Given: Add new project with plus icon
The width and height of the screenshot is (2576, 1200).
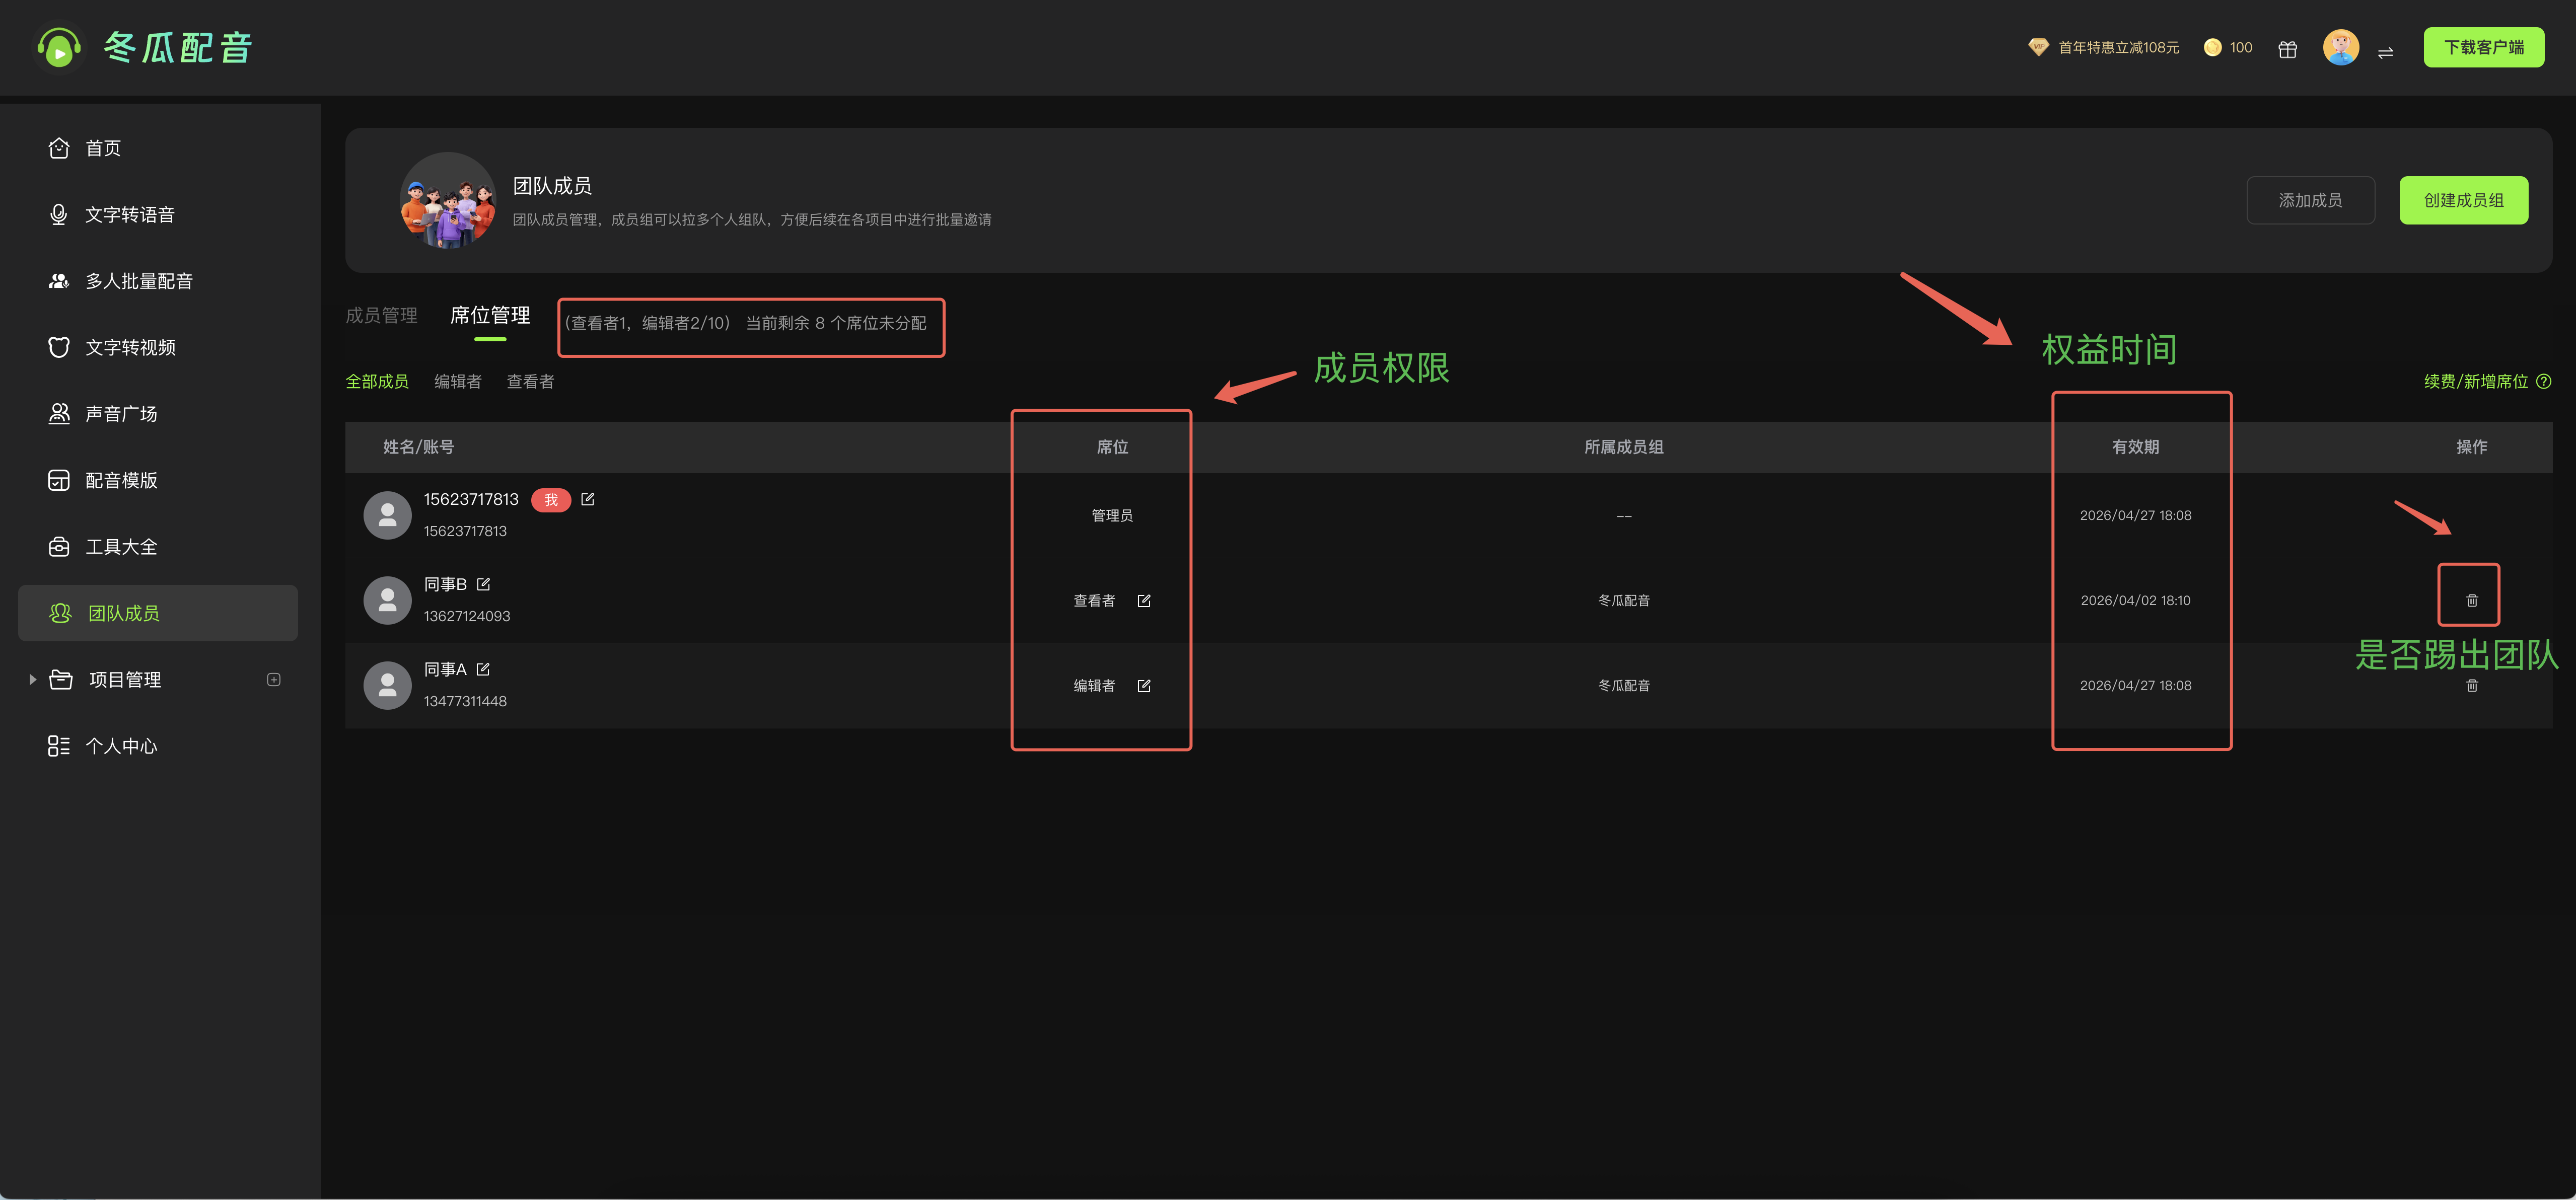Looking at the screenshot, I should pos(274,679).
